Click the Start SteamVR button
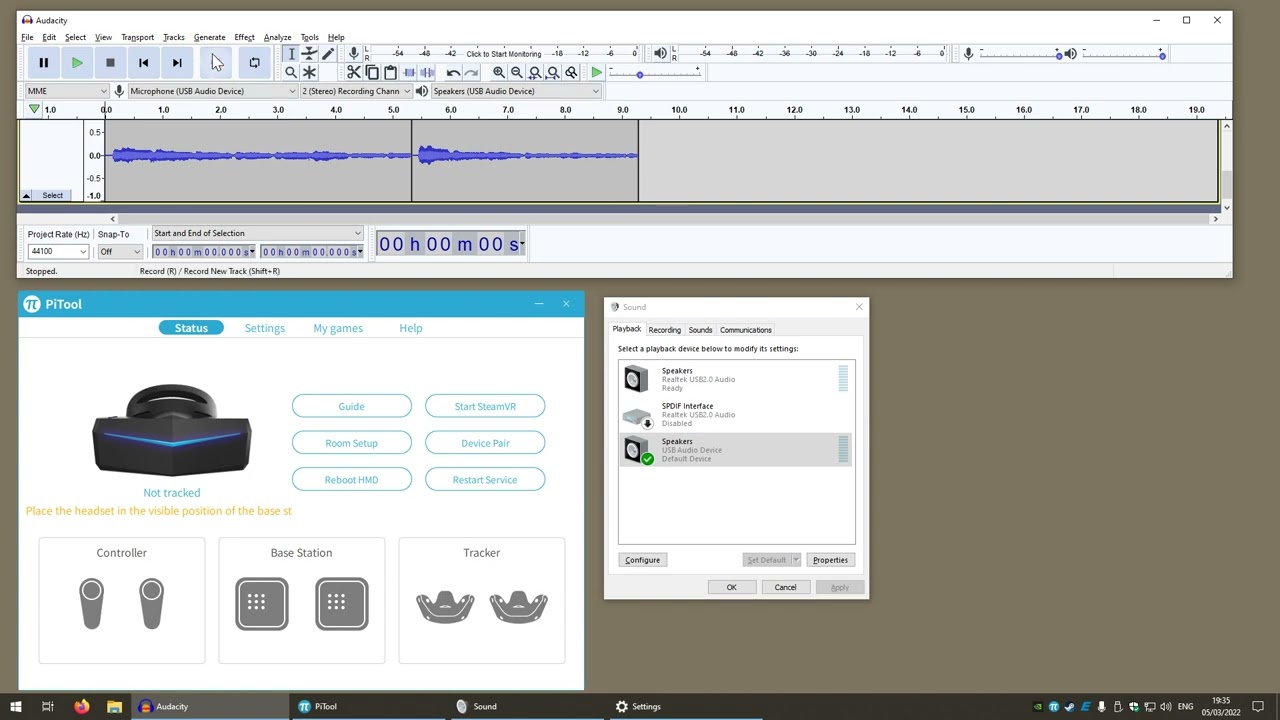This screenshot has width=1280, height=720. (485, 406)
